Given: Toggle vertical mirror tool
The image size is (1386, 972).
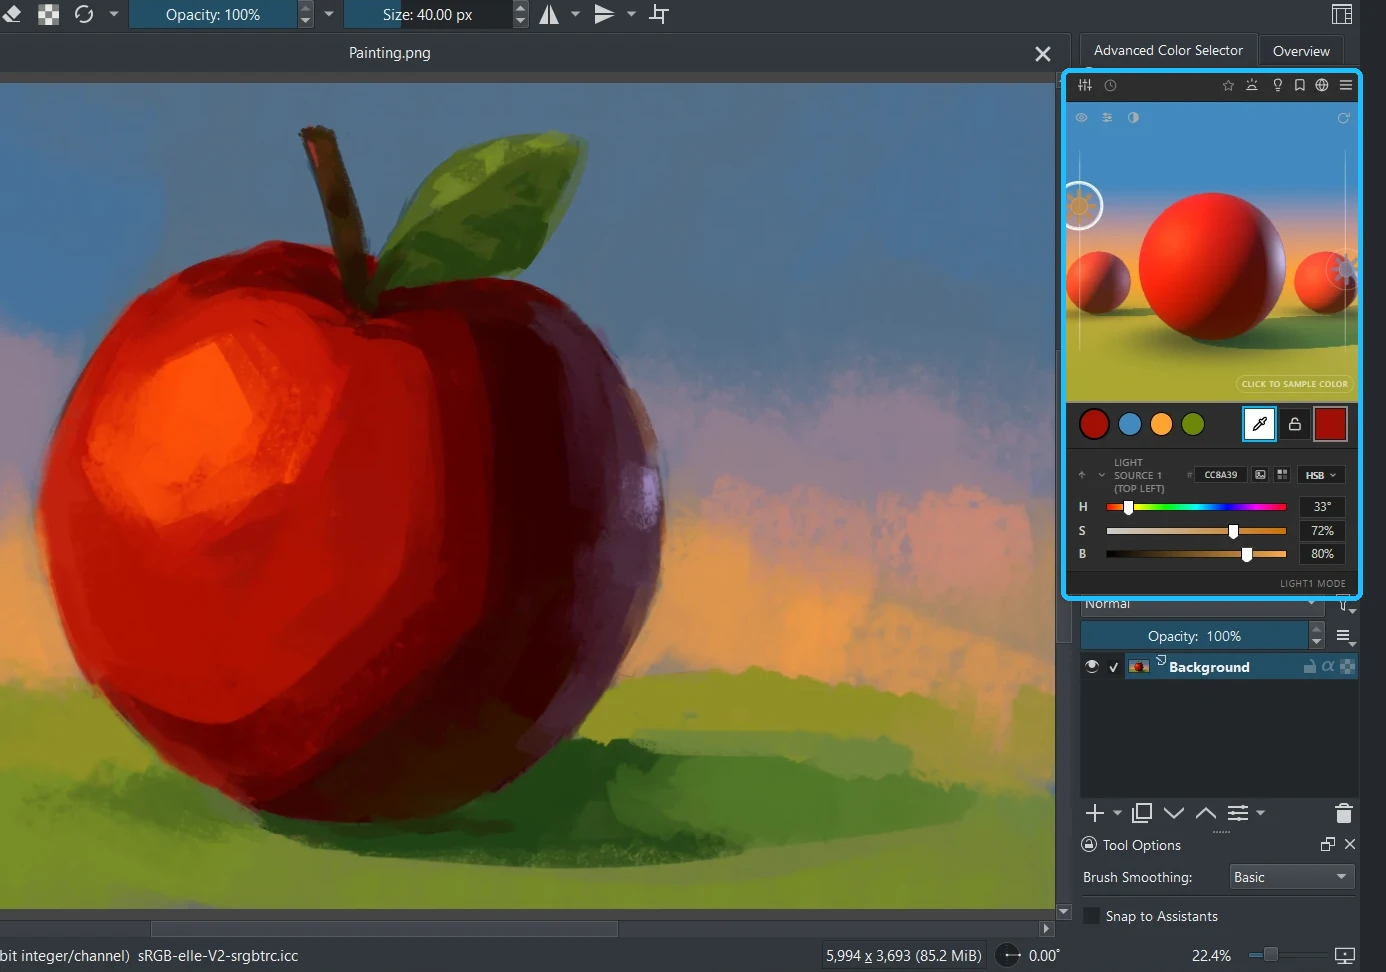Looking at the screenshot, I should point(604,14).
